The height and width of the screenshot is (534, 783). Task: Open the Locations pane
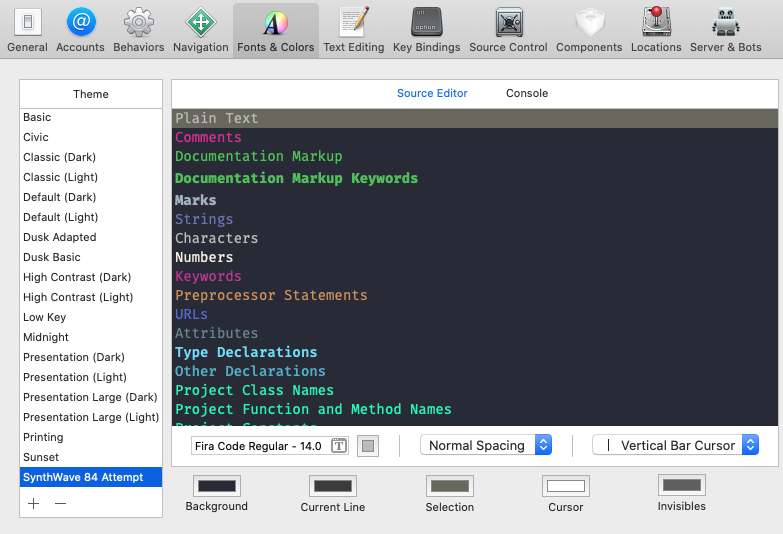[656, 30]
